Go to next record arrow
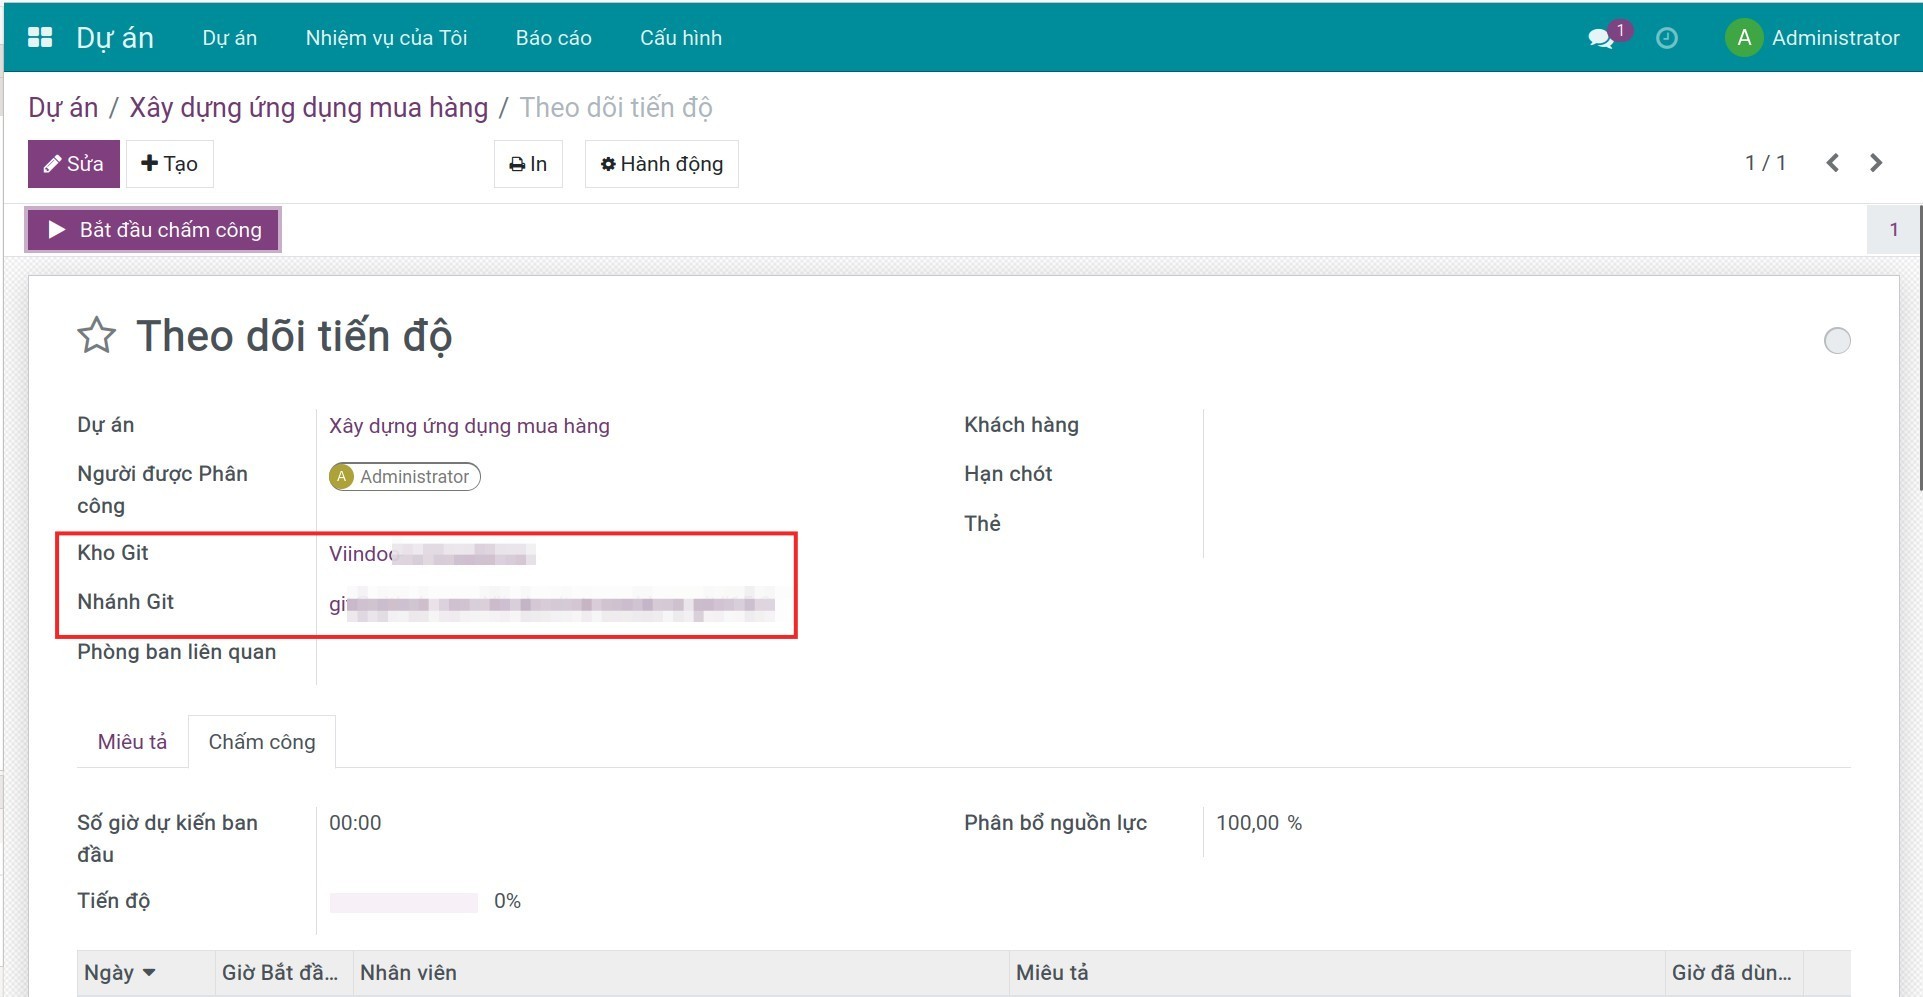The image size is (1923, 997). pos(1876,163)
